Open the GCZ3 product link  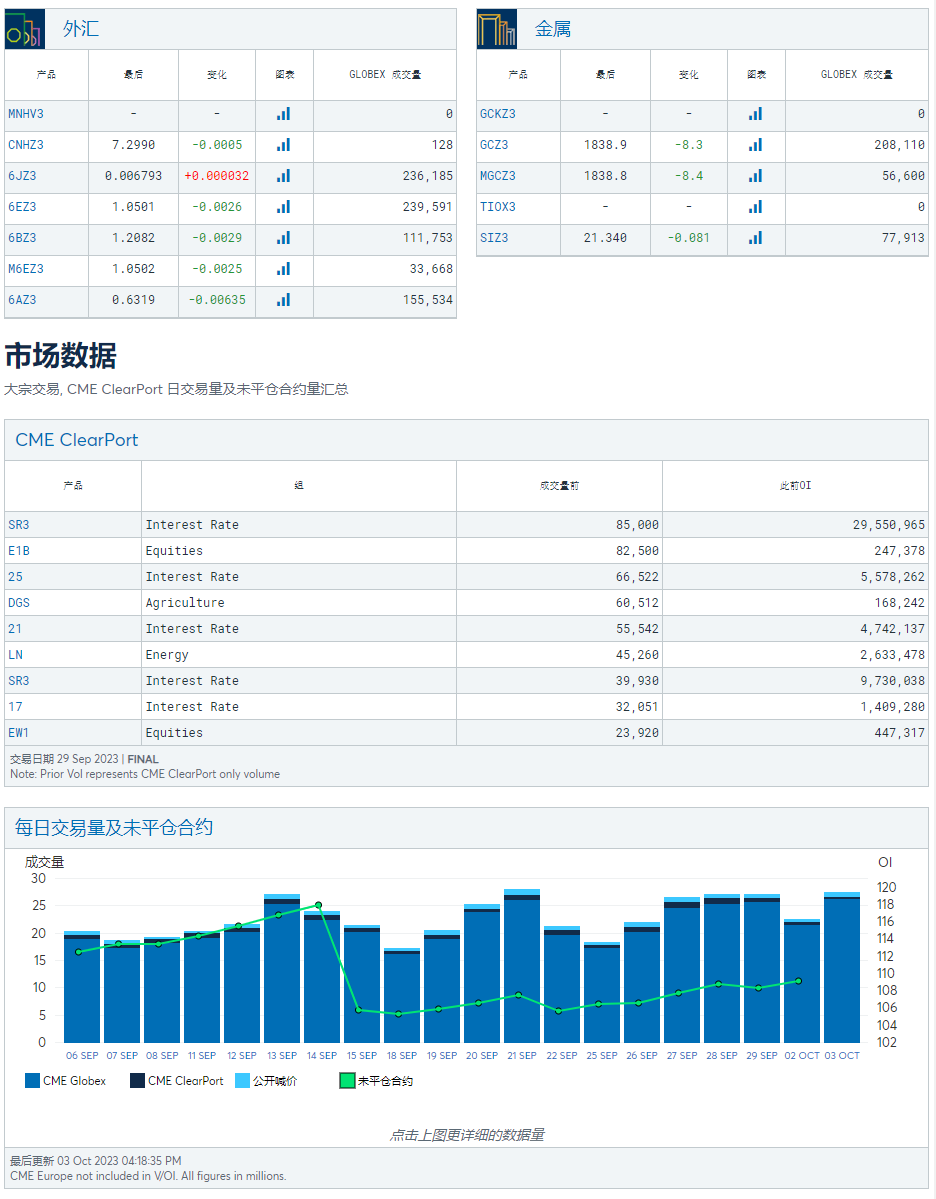pyautogui.click(x=494, y=145)
